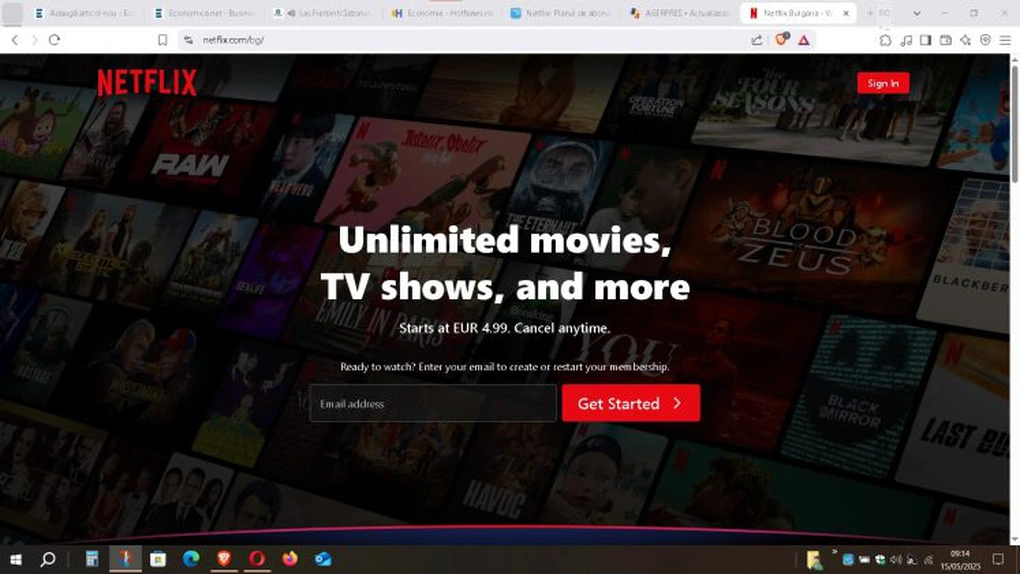Open the Brave VPN icon

(986, 40)
